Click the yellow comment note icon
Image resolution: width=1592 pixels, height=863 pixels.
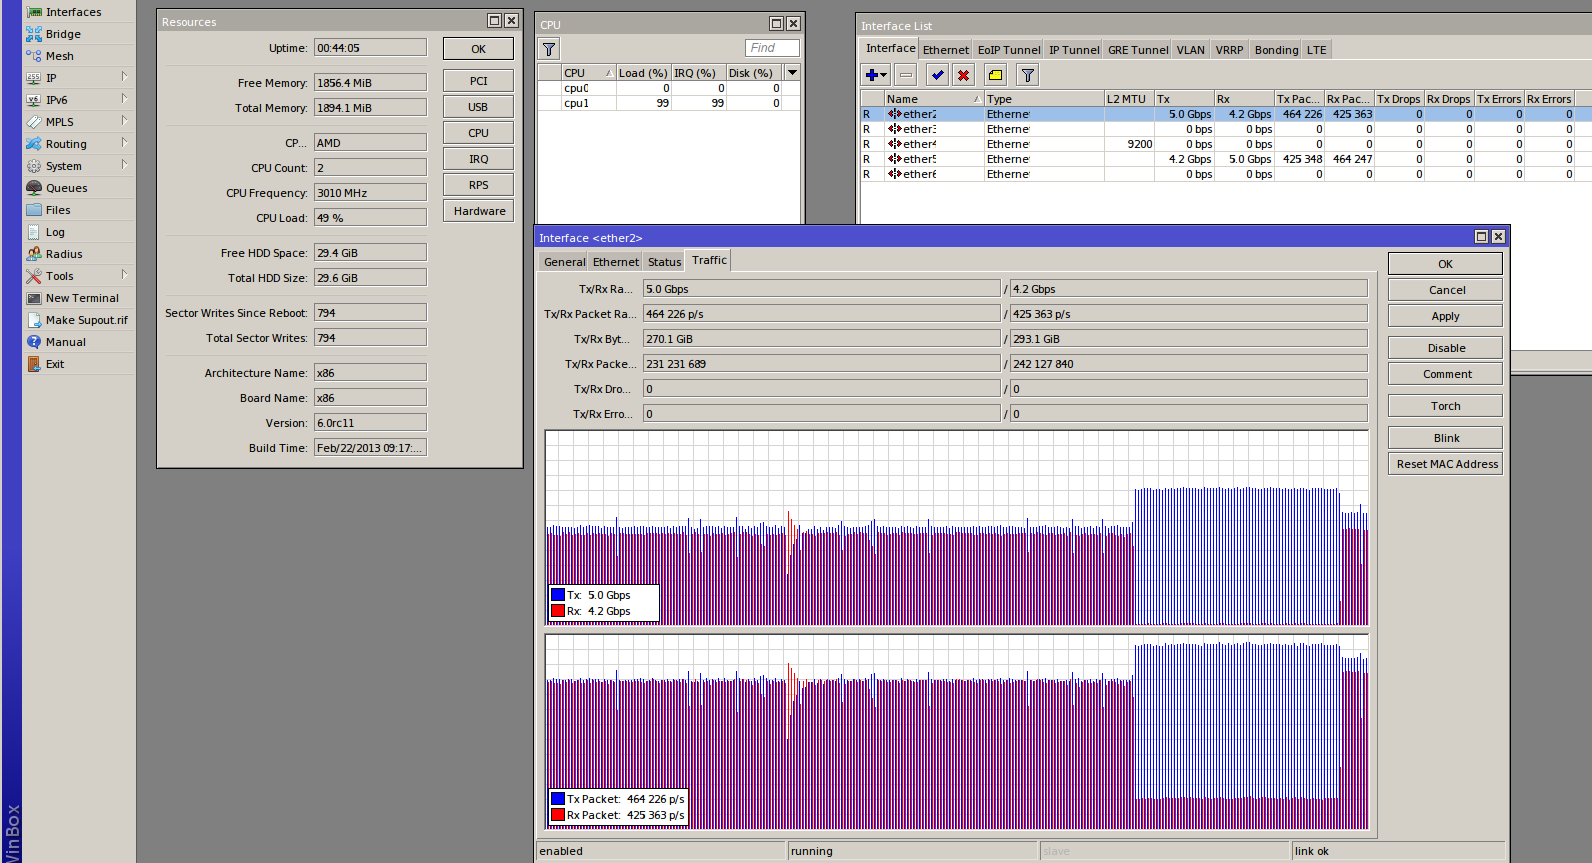[995, 75]
